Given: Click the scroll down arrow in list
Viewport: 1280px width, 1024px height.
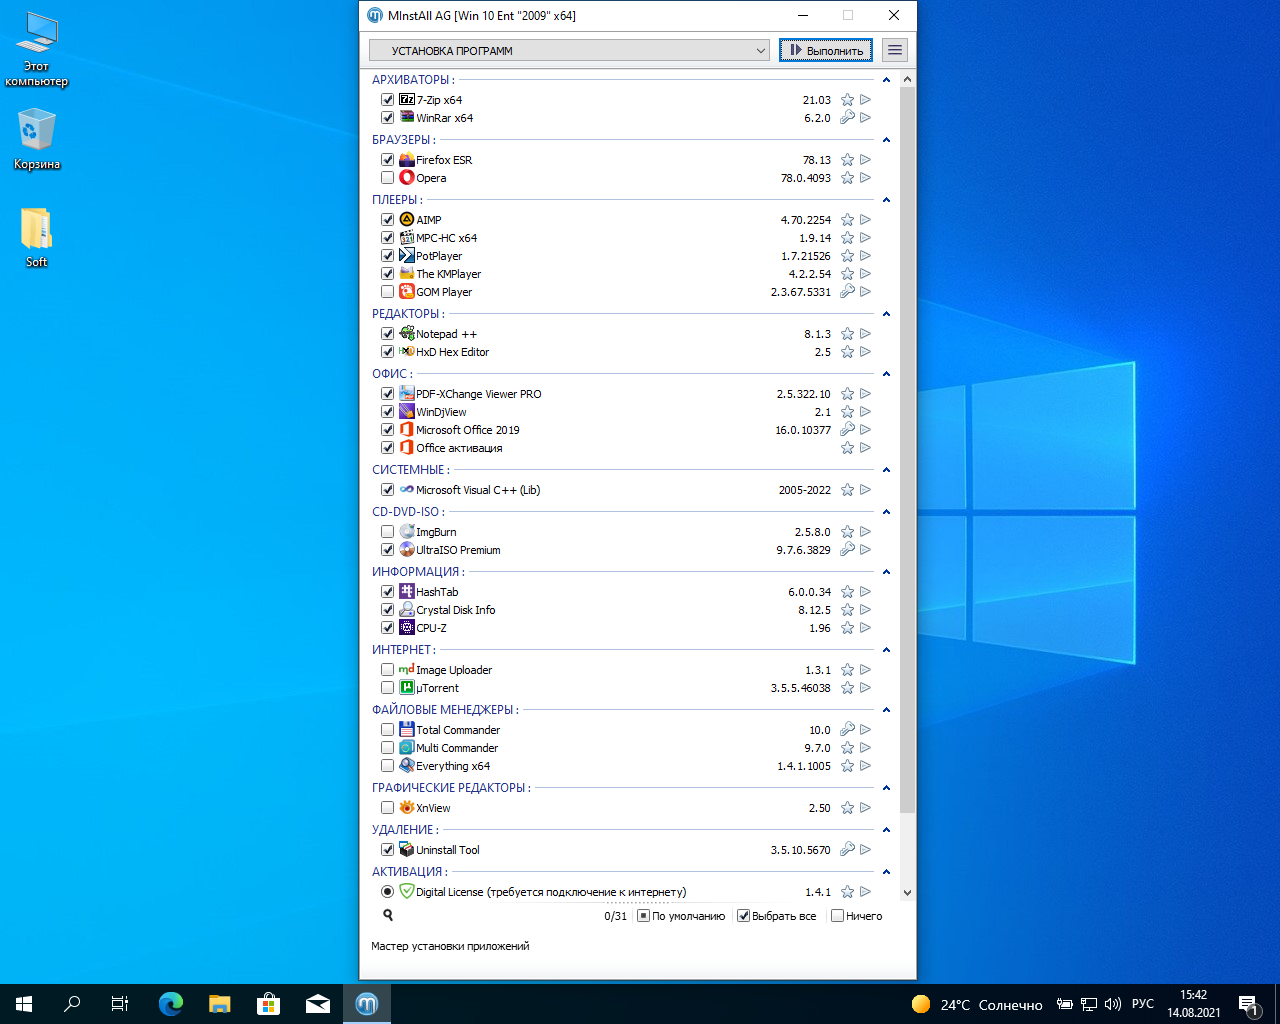Looking at the screenshot, I should [x=907, y=893].
